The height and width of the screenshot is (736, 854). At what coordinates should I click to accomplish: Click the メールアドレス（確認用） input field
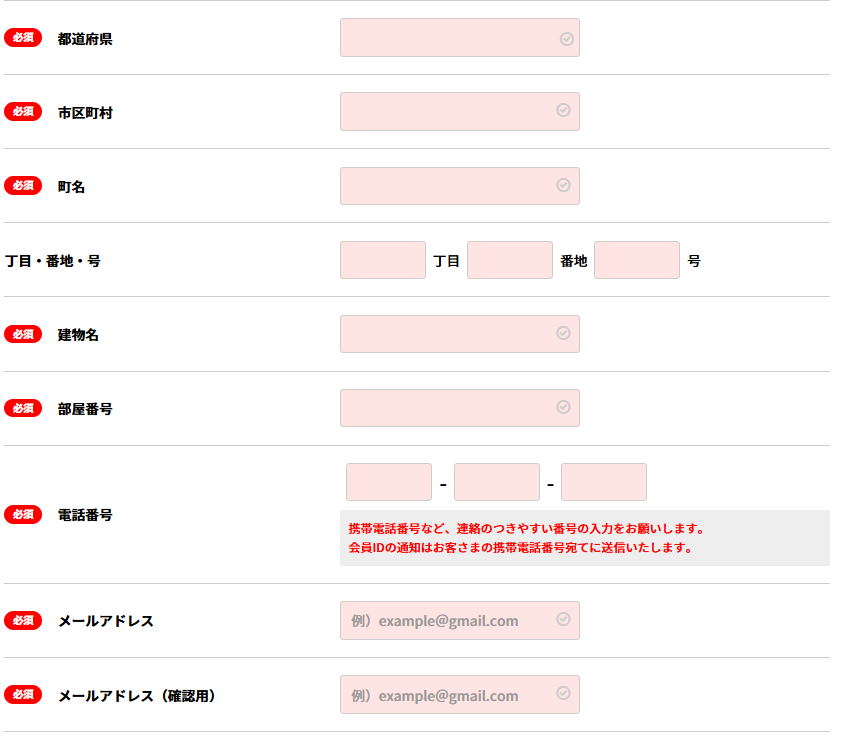point(450,695)
